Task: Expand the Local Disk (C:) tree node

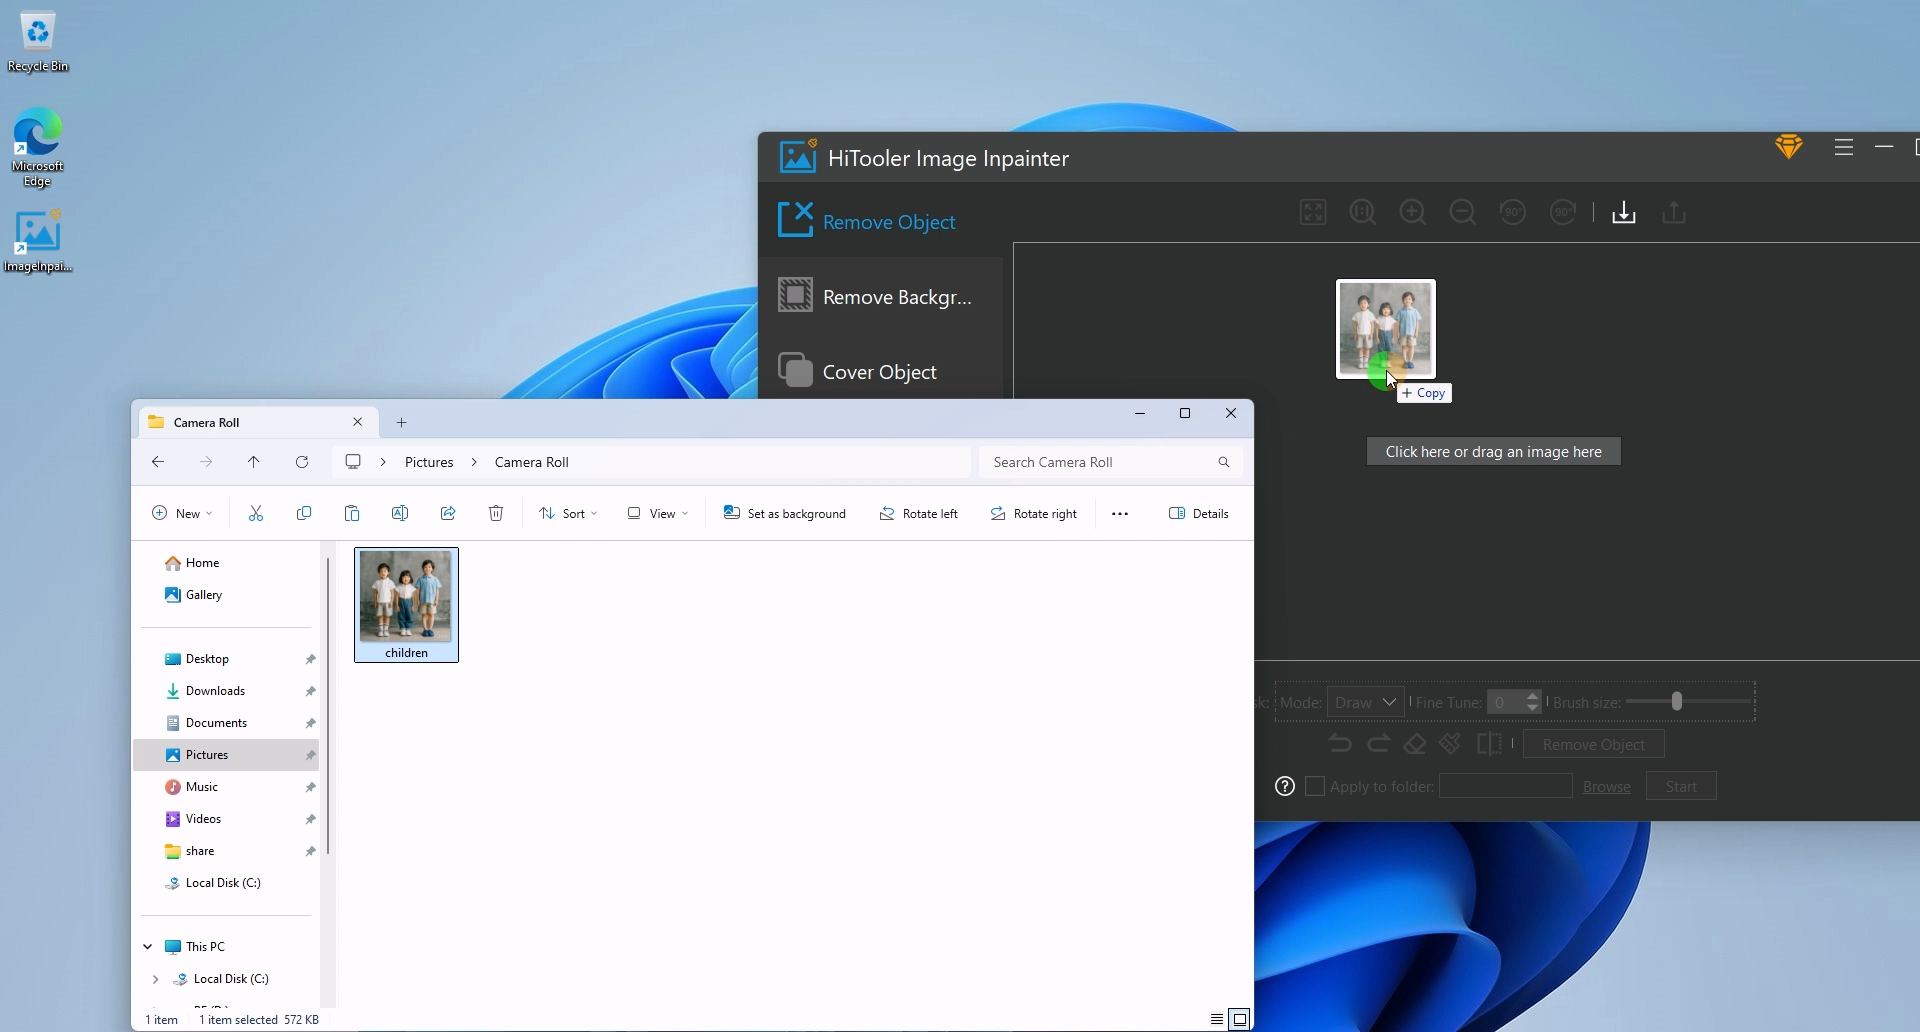Action: (x=155, y=979)
